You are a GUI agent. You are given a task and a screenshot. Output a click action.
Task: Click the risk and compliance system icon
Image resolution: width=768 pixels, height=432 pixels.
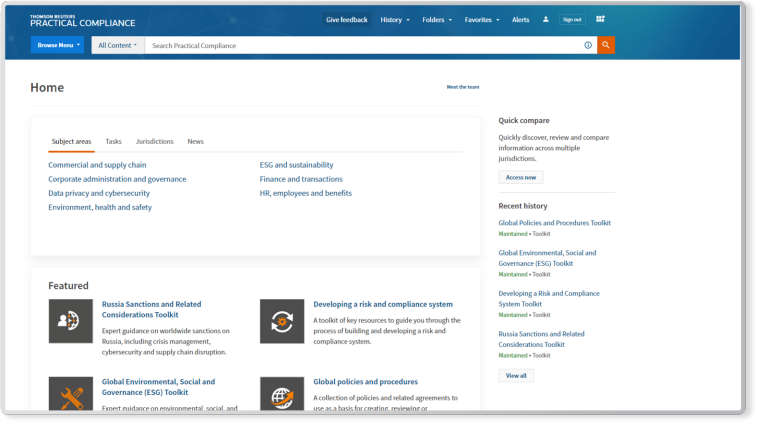click(282, 321)
